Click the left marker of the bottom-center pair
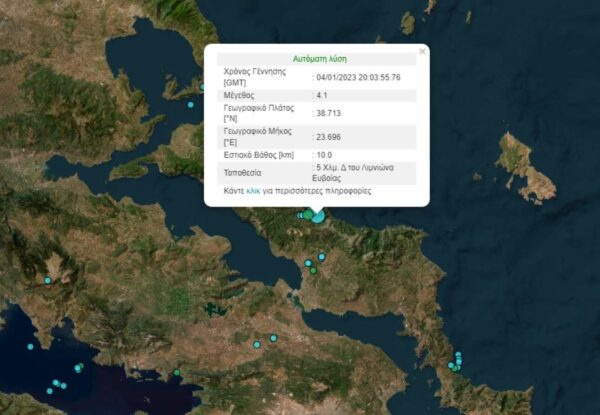 pos(257,344)
